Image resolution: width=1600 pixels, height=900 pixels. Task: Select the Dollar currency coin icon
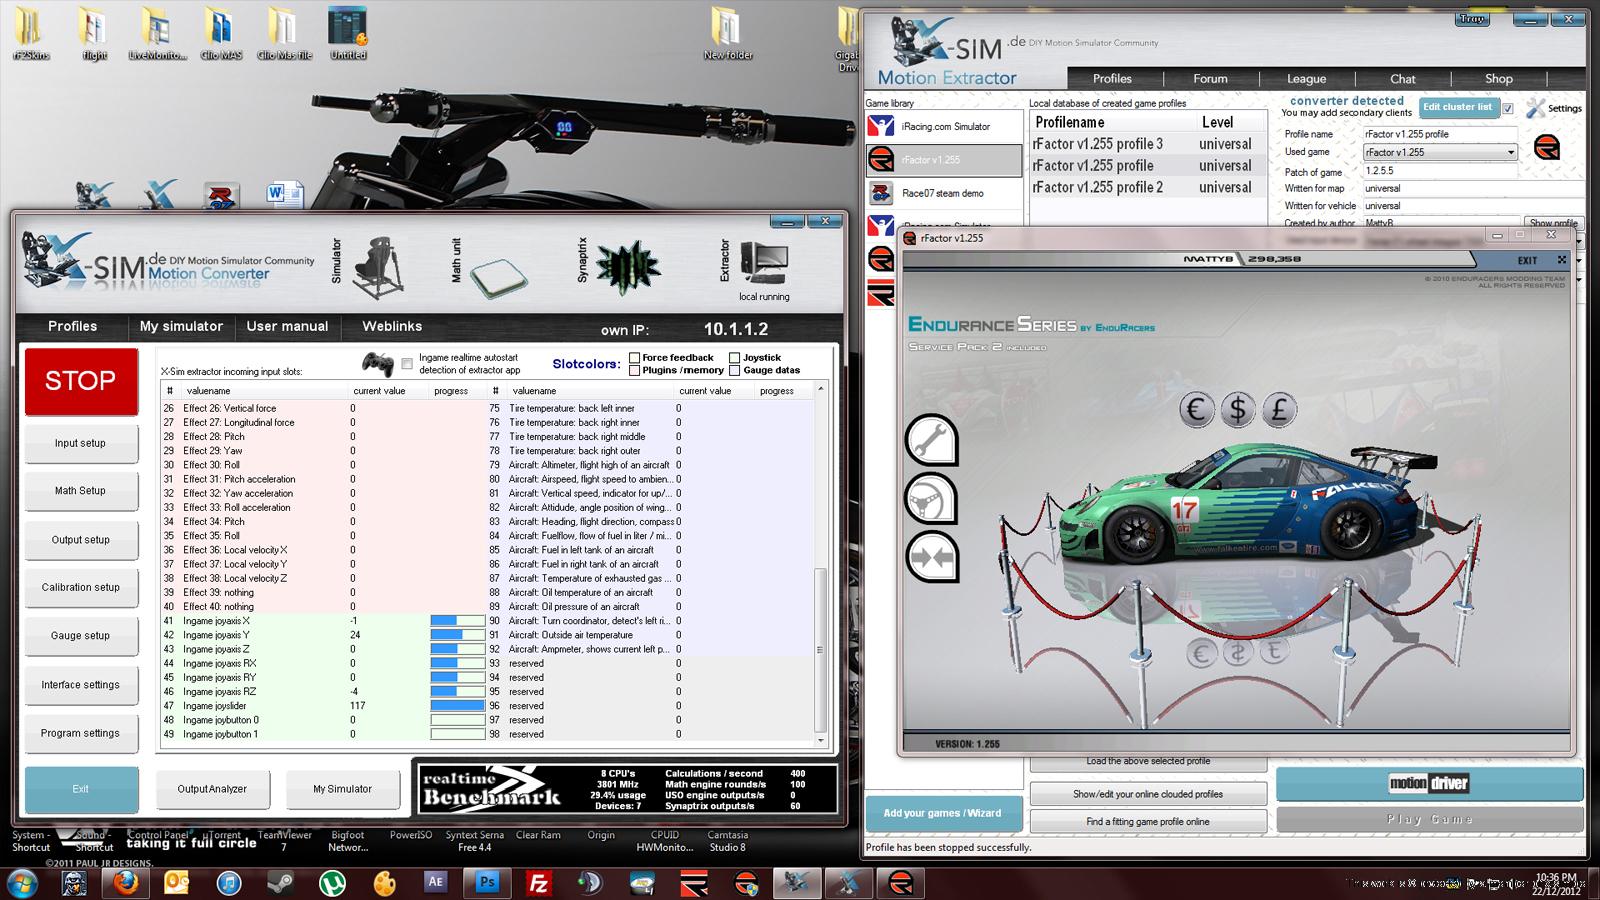(1238, 408)
